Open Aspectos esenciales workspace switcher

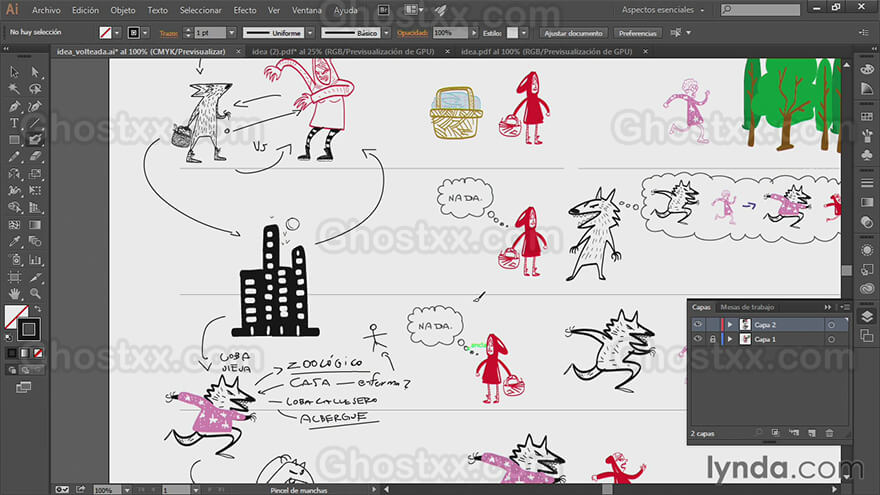click(662, 10)
